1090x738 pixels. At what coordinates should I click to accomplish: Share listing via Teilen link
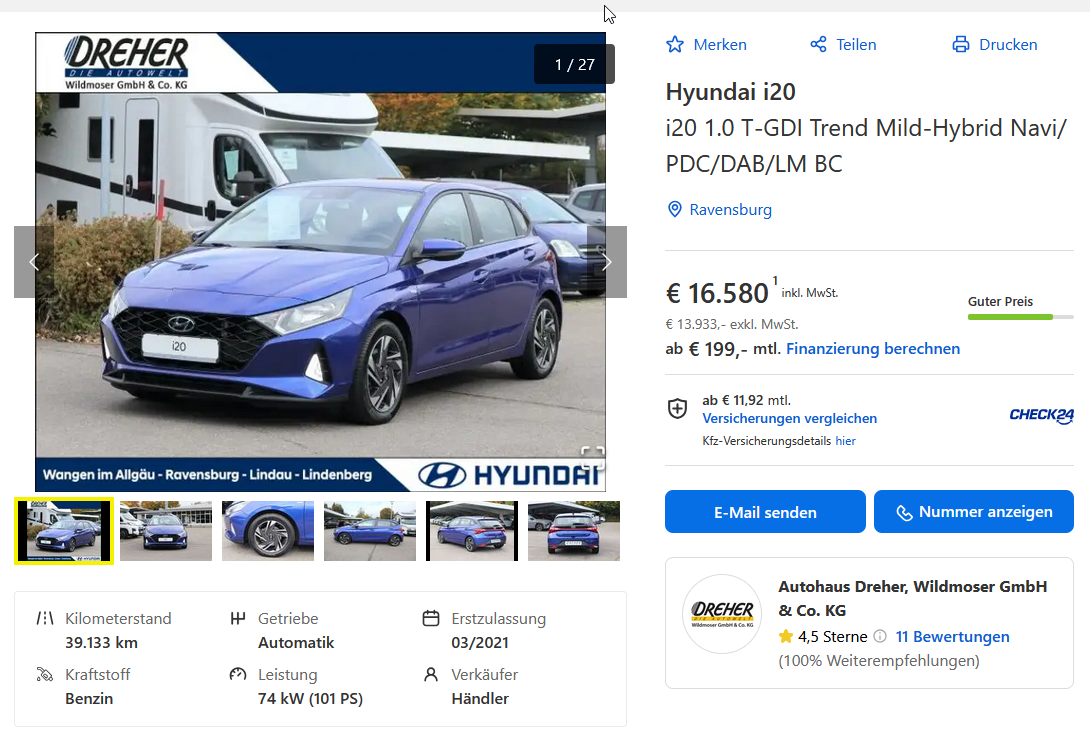click(x=856, y=44)
